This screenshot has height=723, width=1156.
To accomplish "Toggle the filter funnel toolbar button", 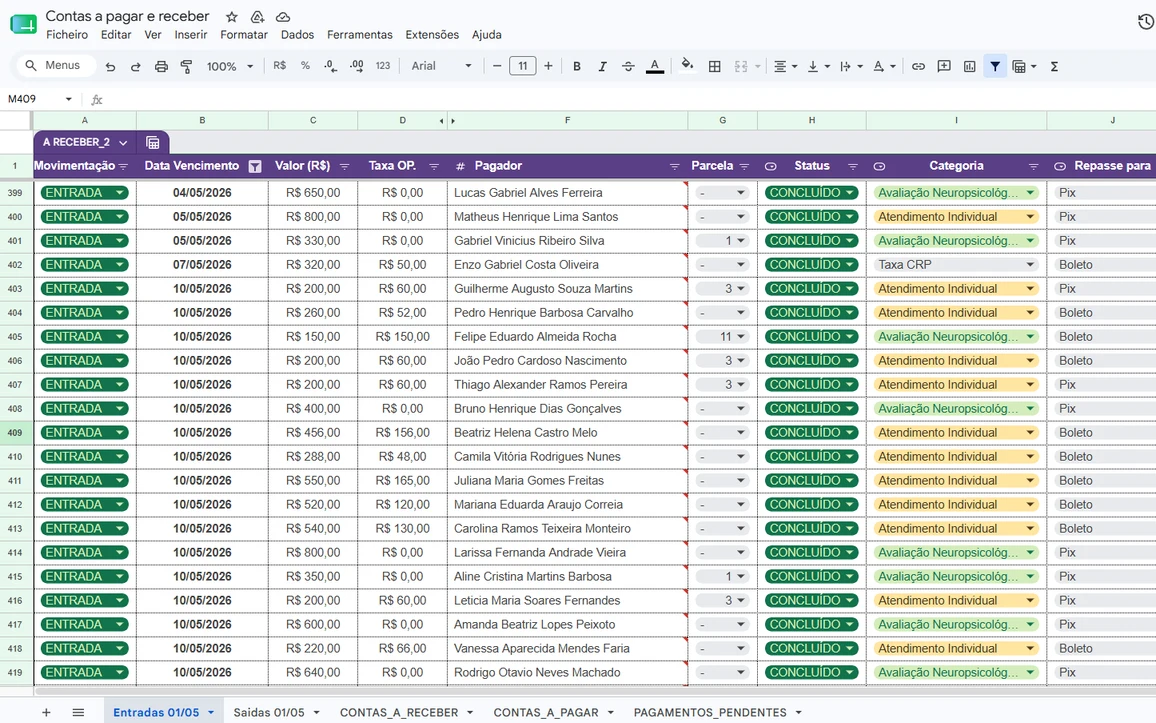I will pyautogui.click(x=995, y=66).
